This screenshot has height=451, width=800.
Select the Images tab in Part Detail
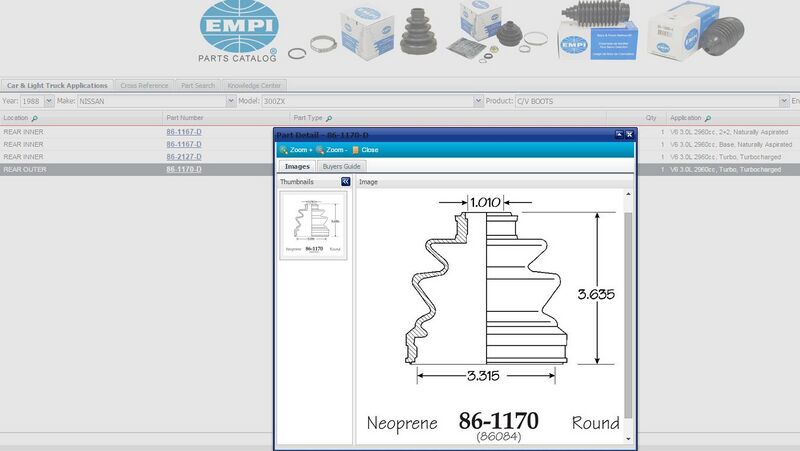click(x=297, y=166)
